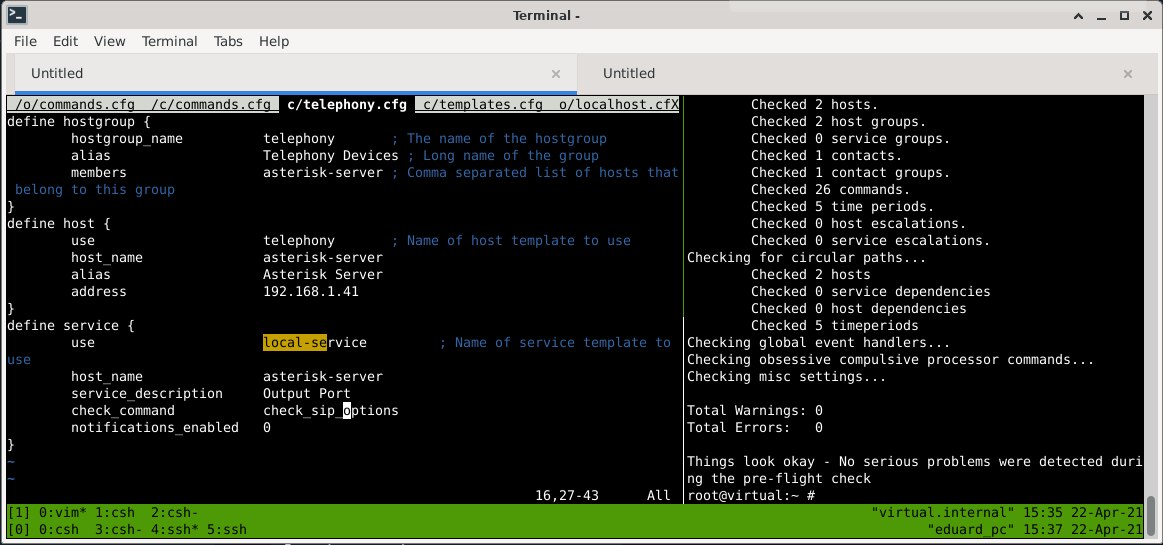This screenshot has height=545, width=1163.
Task: Click vim cursor position '16,27-43'
Action: (x=567, y=495)
